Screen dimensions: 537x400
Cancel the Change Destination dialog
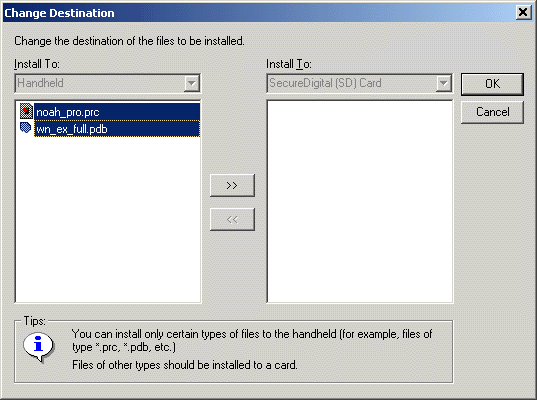point(492,112)
